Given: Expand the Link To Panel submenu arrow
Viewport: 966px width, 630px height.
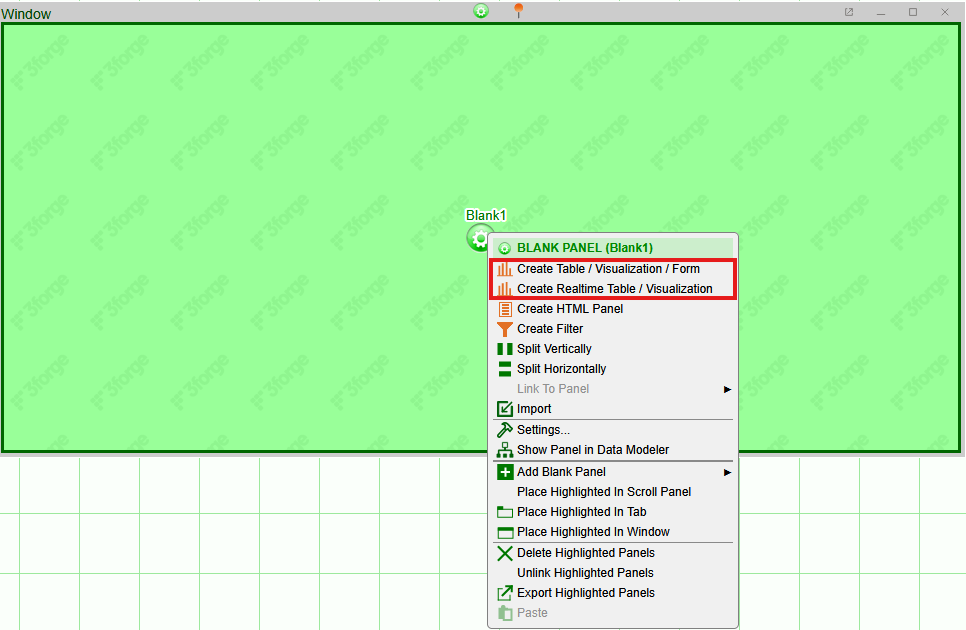Looking at the screenshot, I should (x=728, y=389).
